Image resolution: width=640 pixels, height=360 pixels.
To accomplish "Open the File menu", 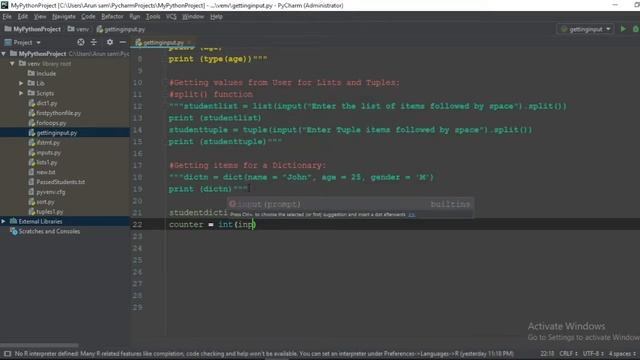I will [x=7, y=17].
